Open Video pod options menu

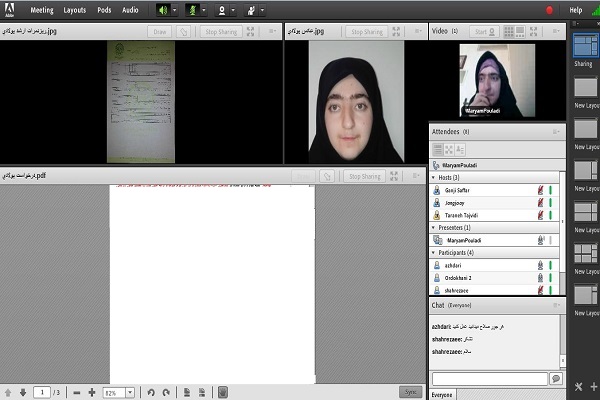click(x=556, y=31)
